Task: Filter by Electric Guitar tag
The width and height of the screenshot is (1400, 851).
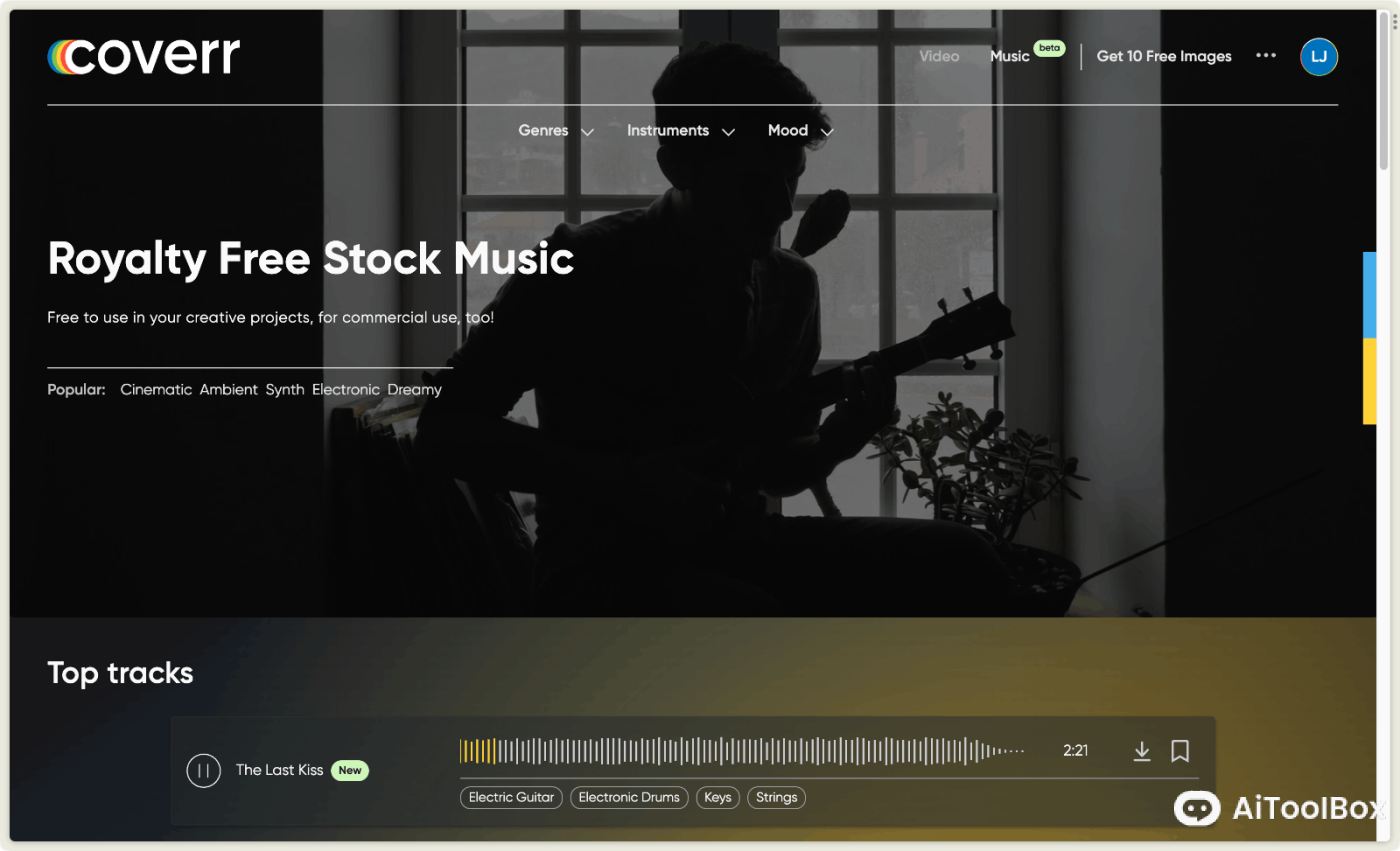Action: (511, 797)
